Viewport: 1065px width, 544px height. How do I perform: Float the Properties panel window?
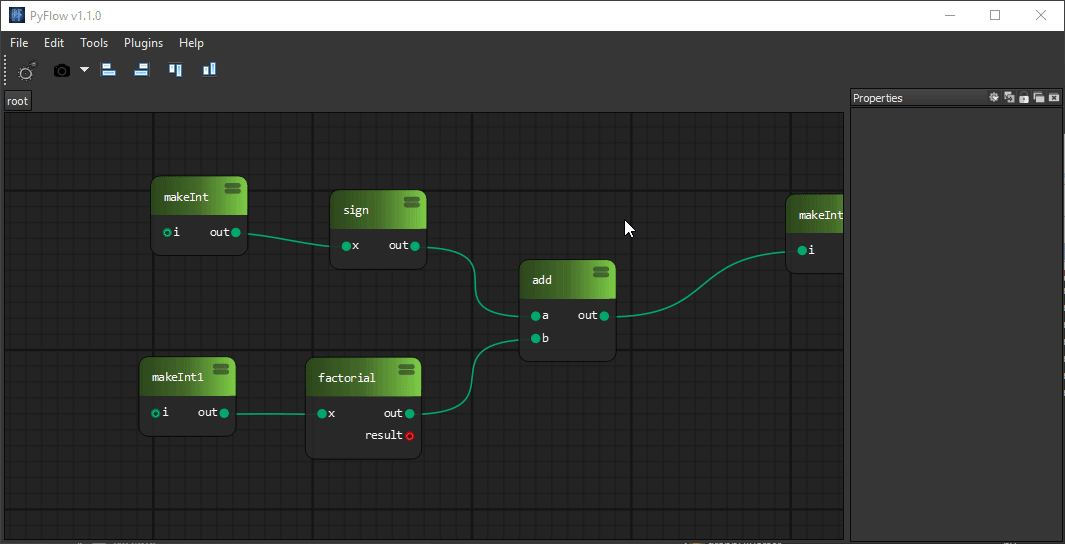pos(1039,97)
